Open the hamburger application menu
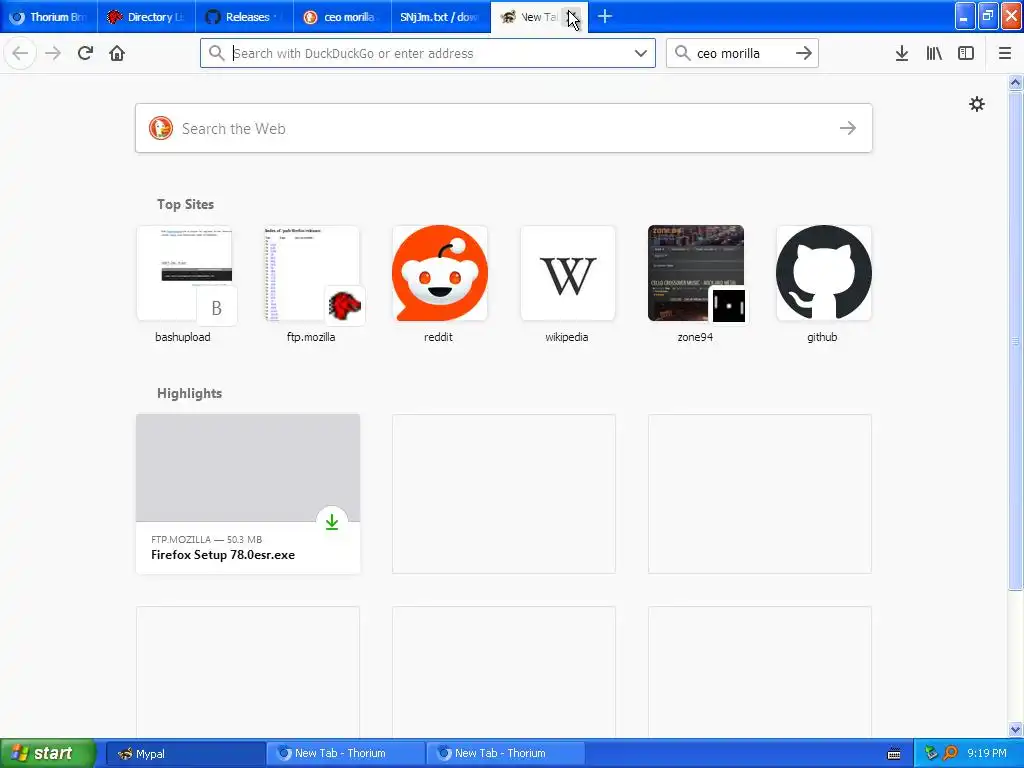This screenshot has height=768, width=1024. tap(1005, 53)
